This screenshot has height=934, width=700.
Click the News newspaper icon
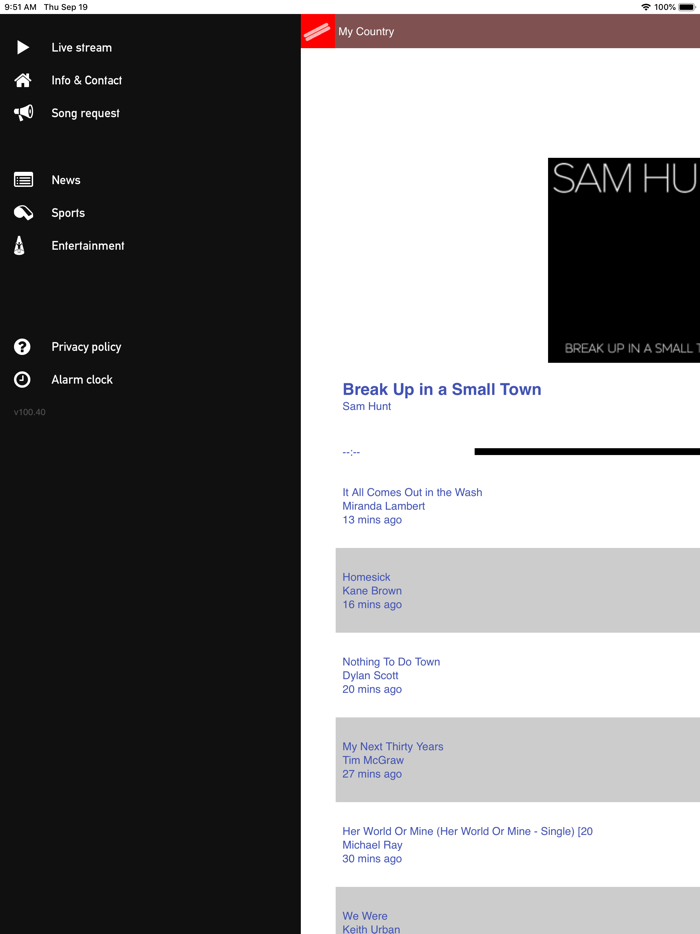coord(23,180)
